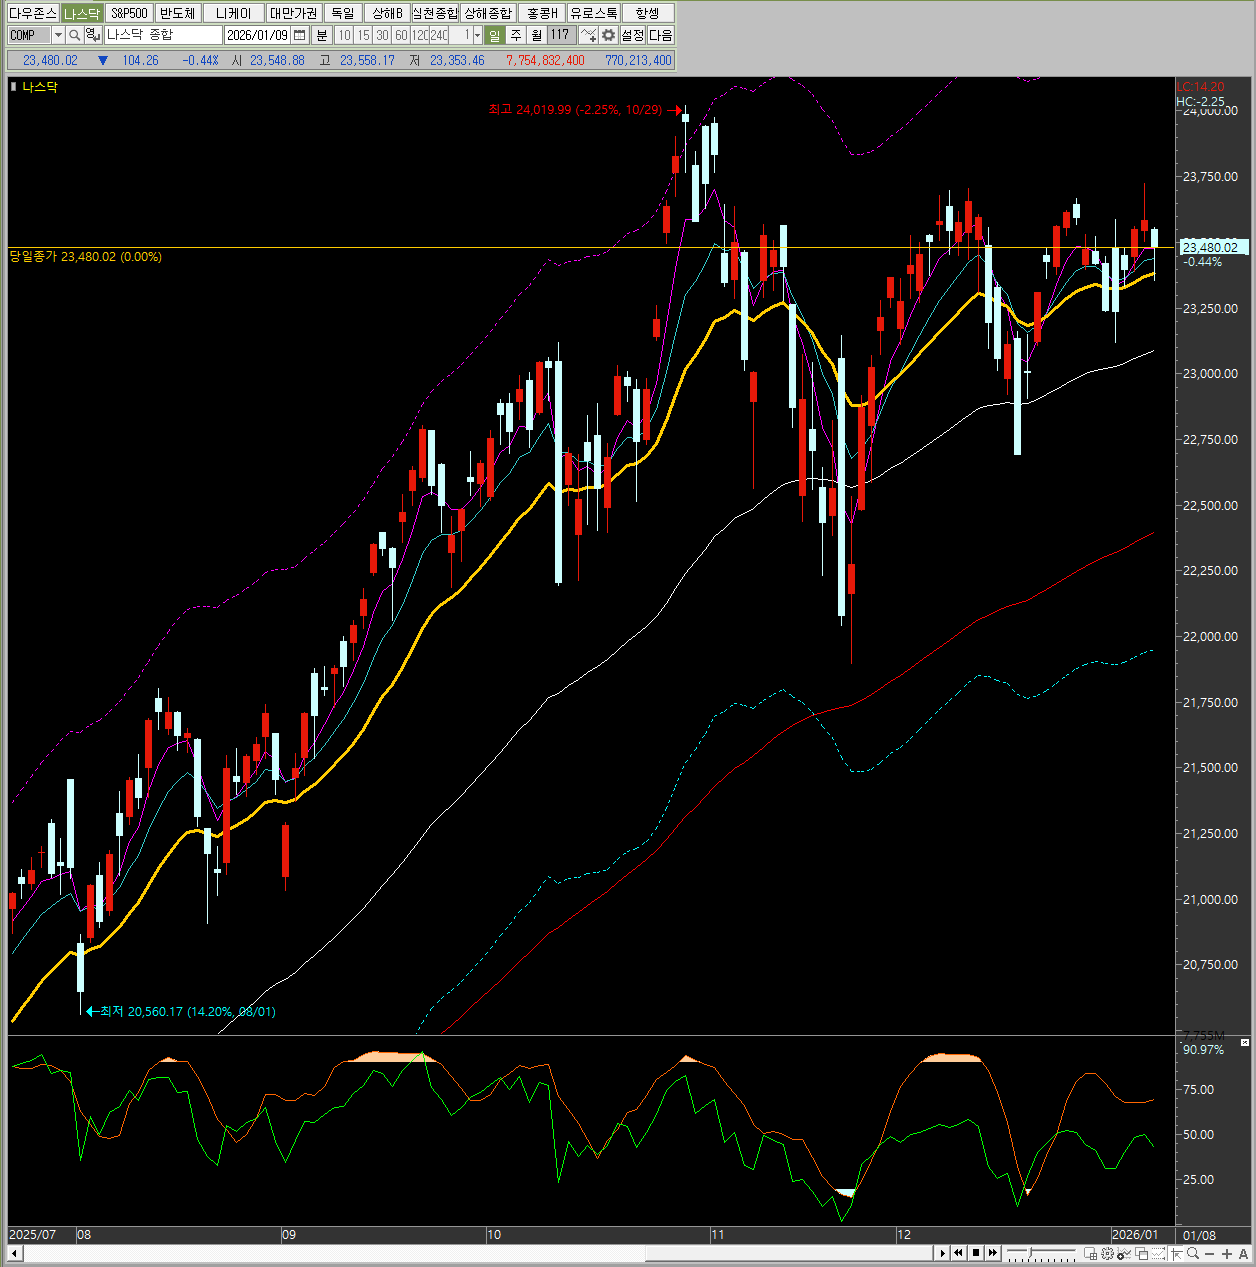The width and height of the screenshot is (1256, 1267).
Task: Click the 최저 20,560.17 low label
Action: (x=188, y=1011)
